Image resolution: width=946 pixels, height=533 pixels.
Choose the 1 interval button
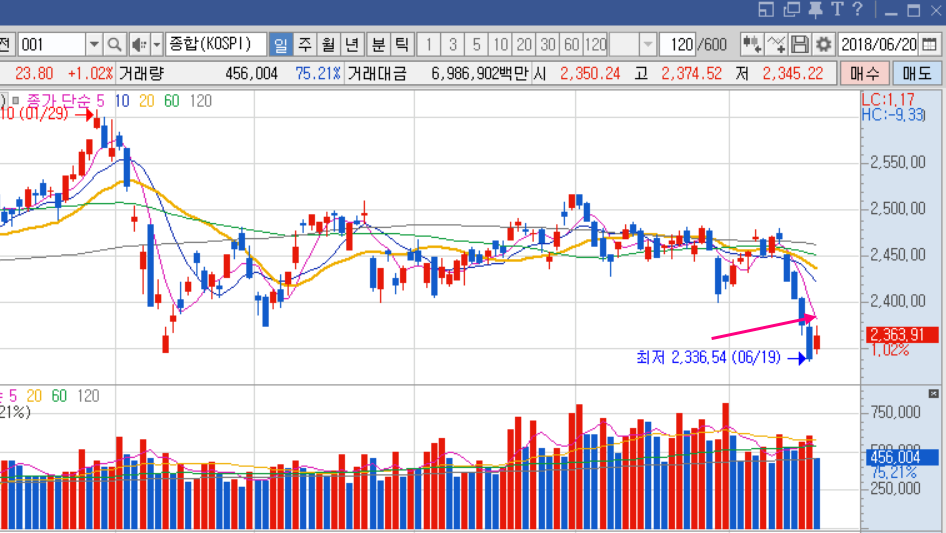(428, 45)
